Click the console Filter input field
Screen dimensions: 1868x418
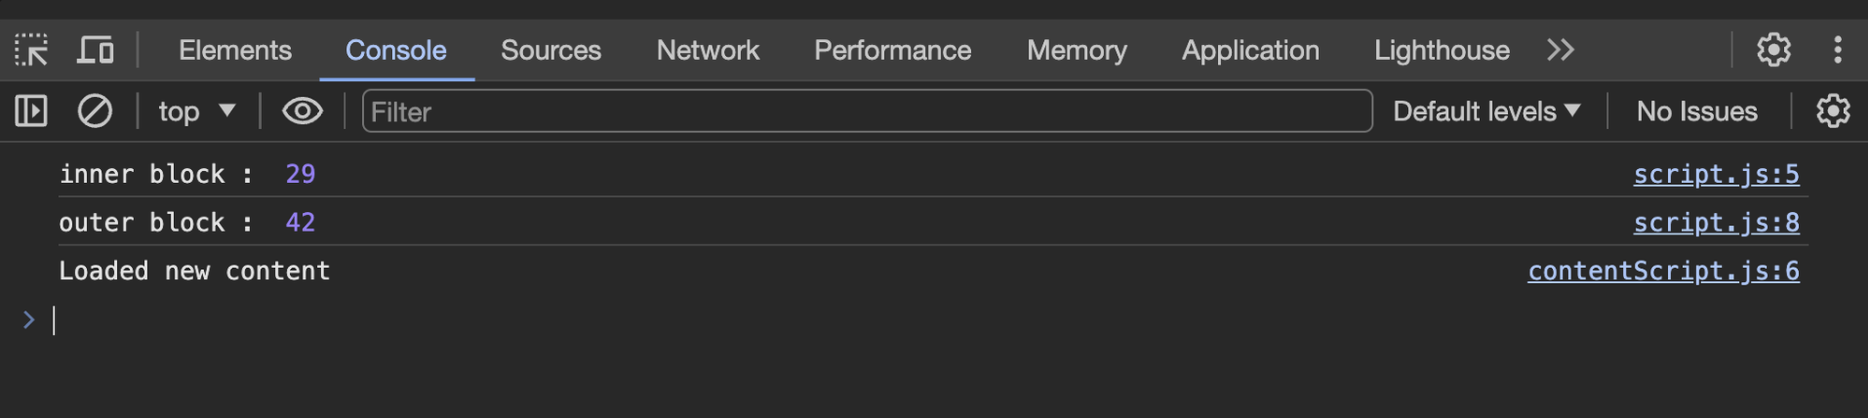coord(866,111)
